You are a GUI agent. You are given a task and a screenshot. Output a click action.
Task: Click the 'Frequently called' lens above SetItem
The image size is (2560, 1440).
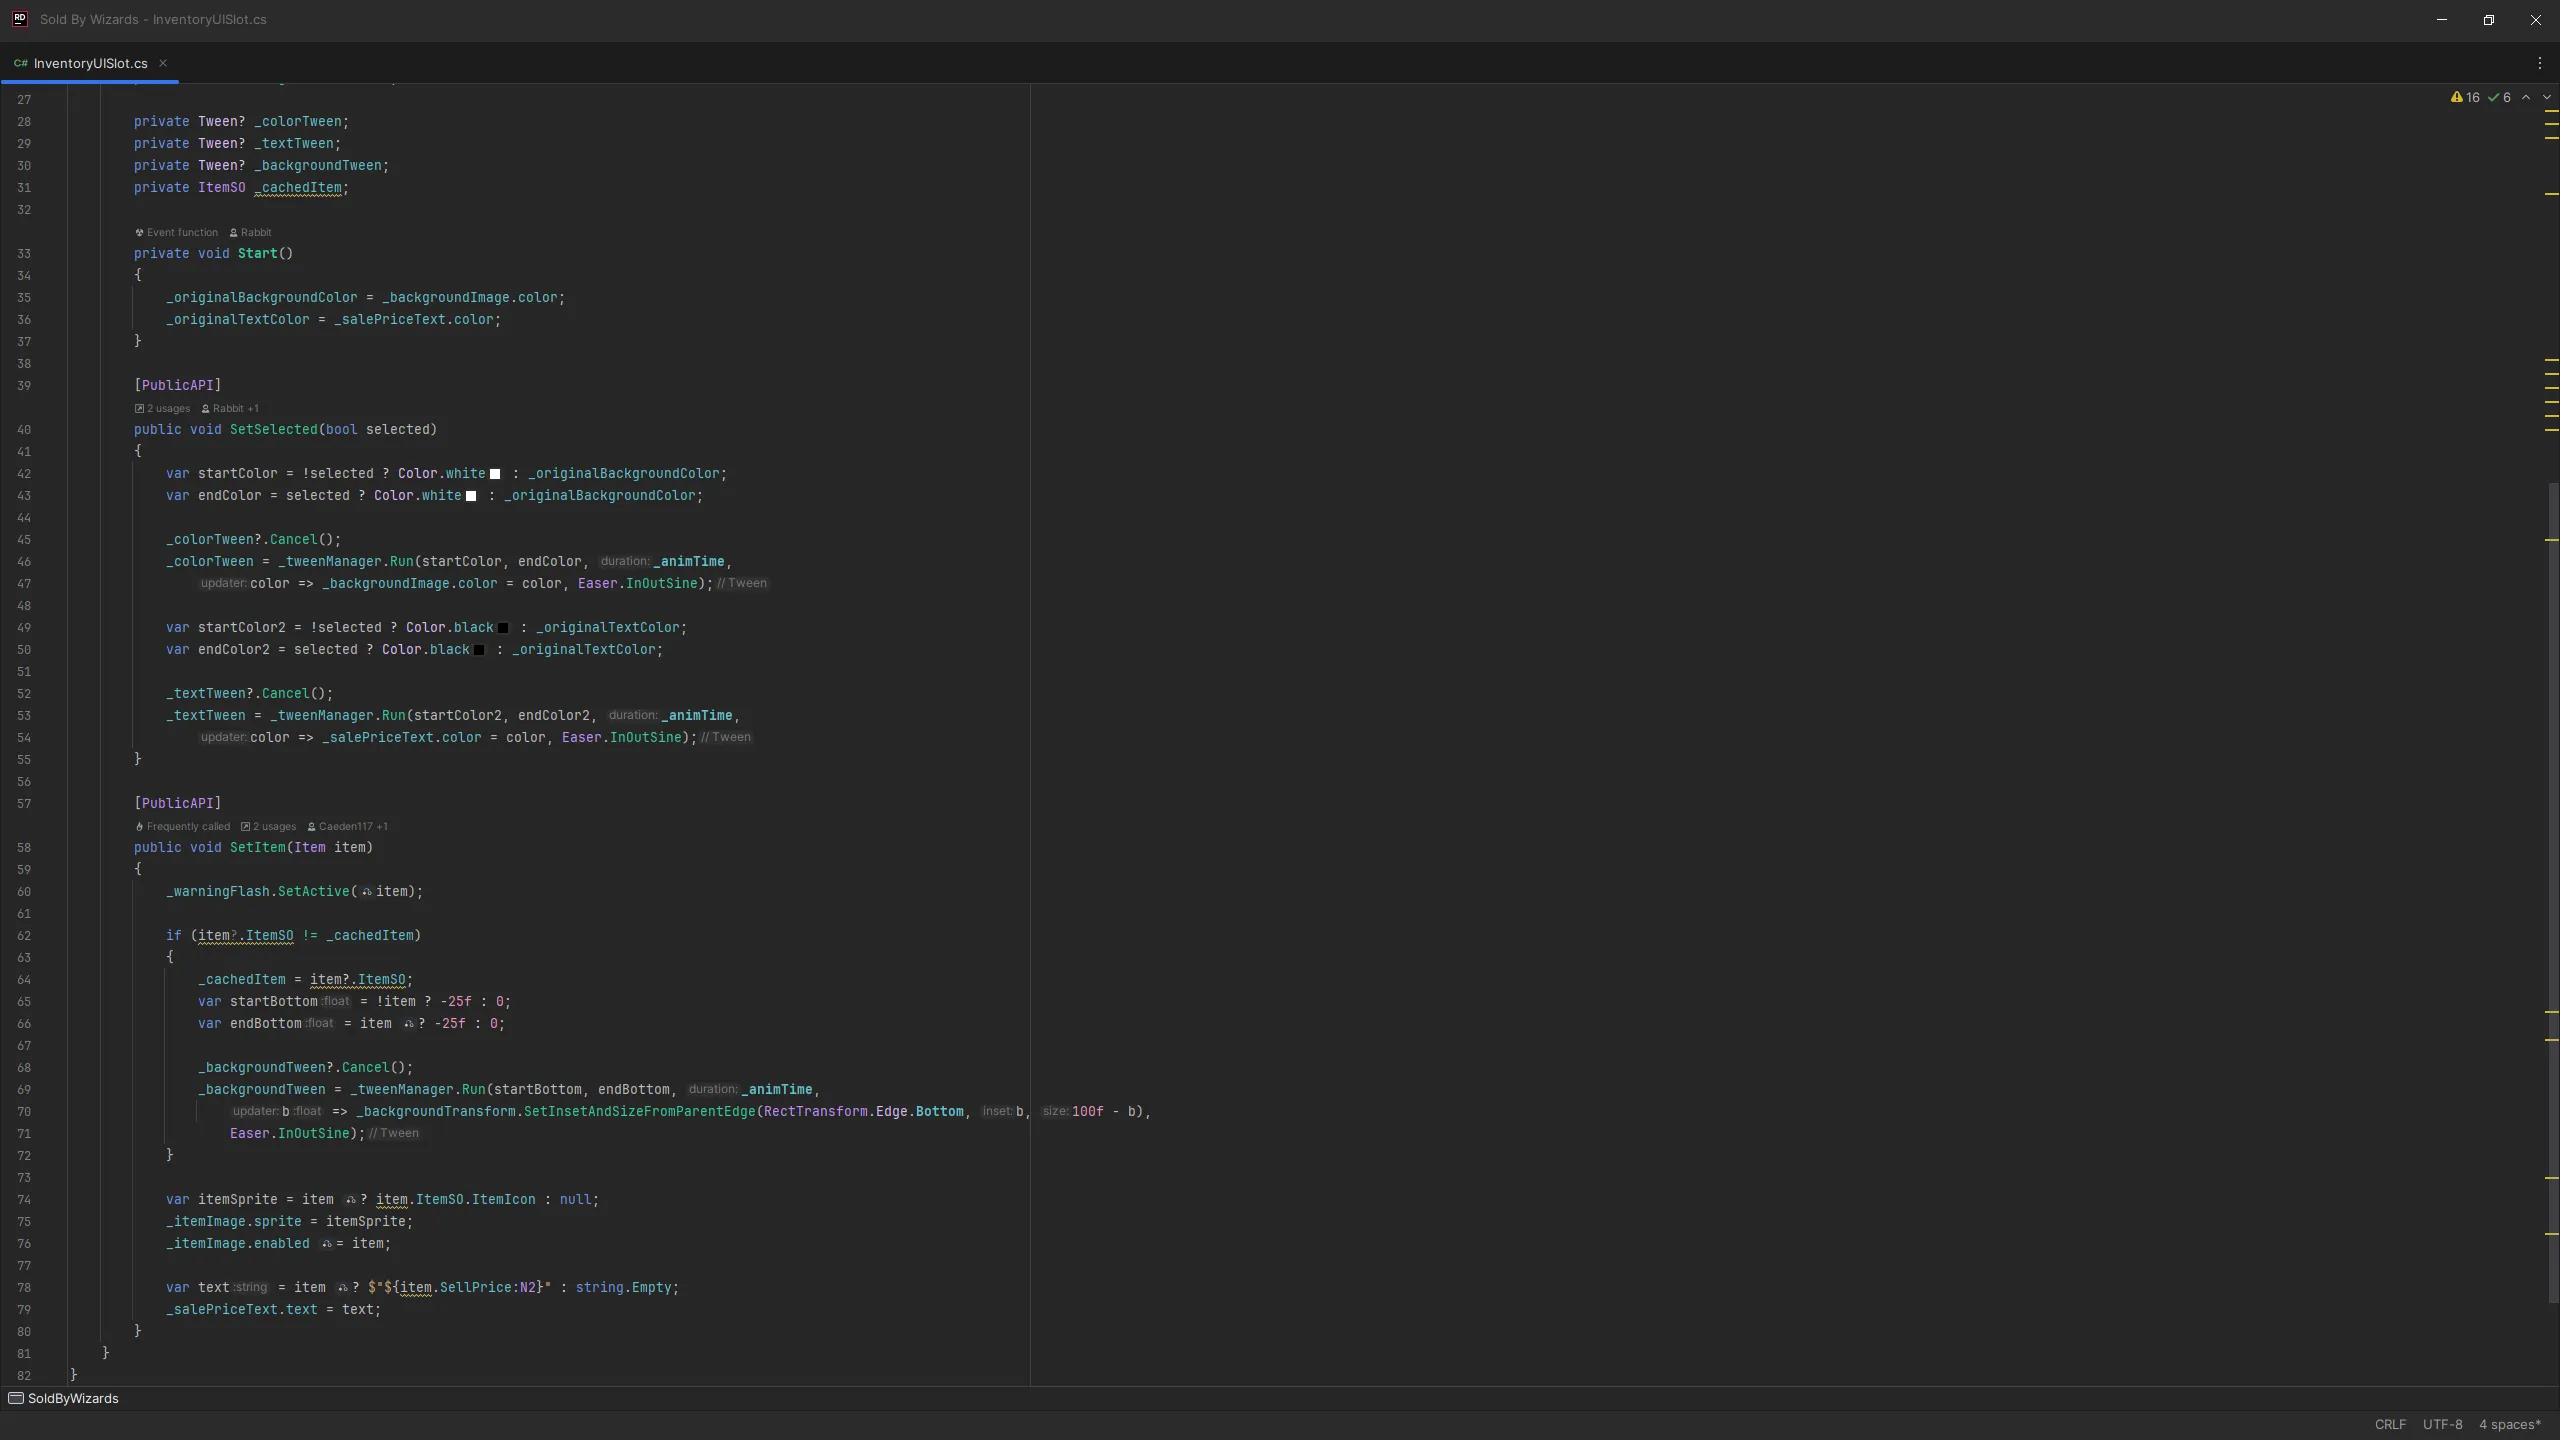coord(183,826)
